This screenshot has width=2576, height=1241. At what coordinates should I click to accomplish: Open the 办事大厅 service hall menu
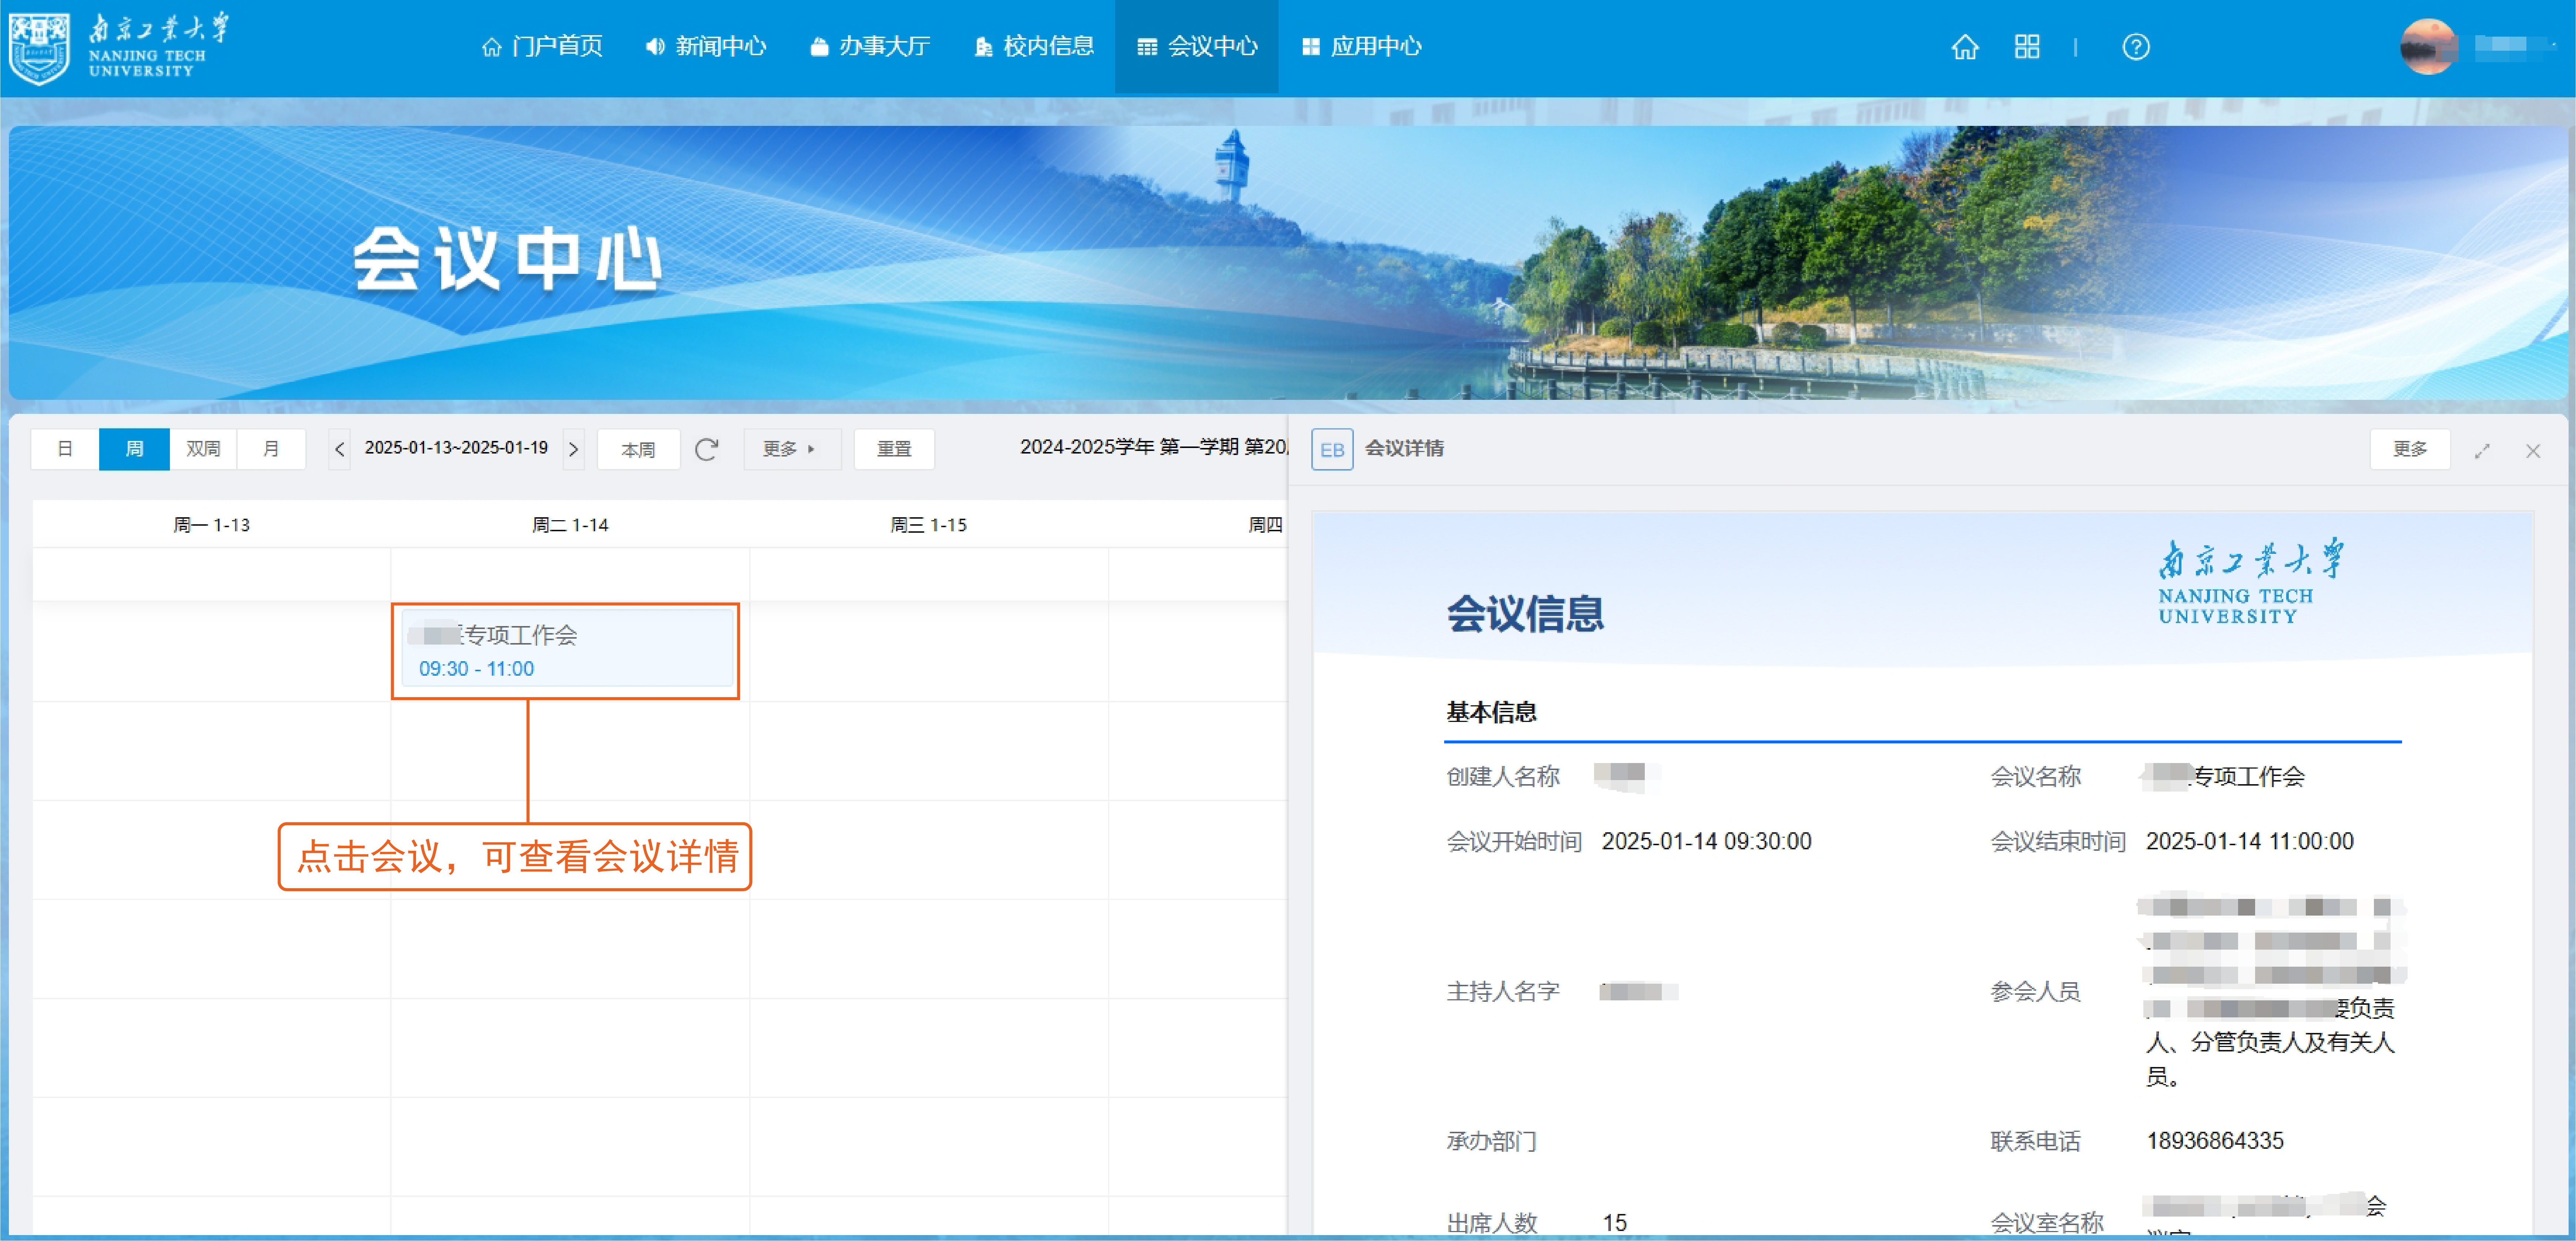[870, 47]
